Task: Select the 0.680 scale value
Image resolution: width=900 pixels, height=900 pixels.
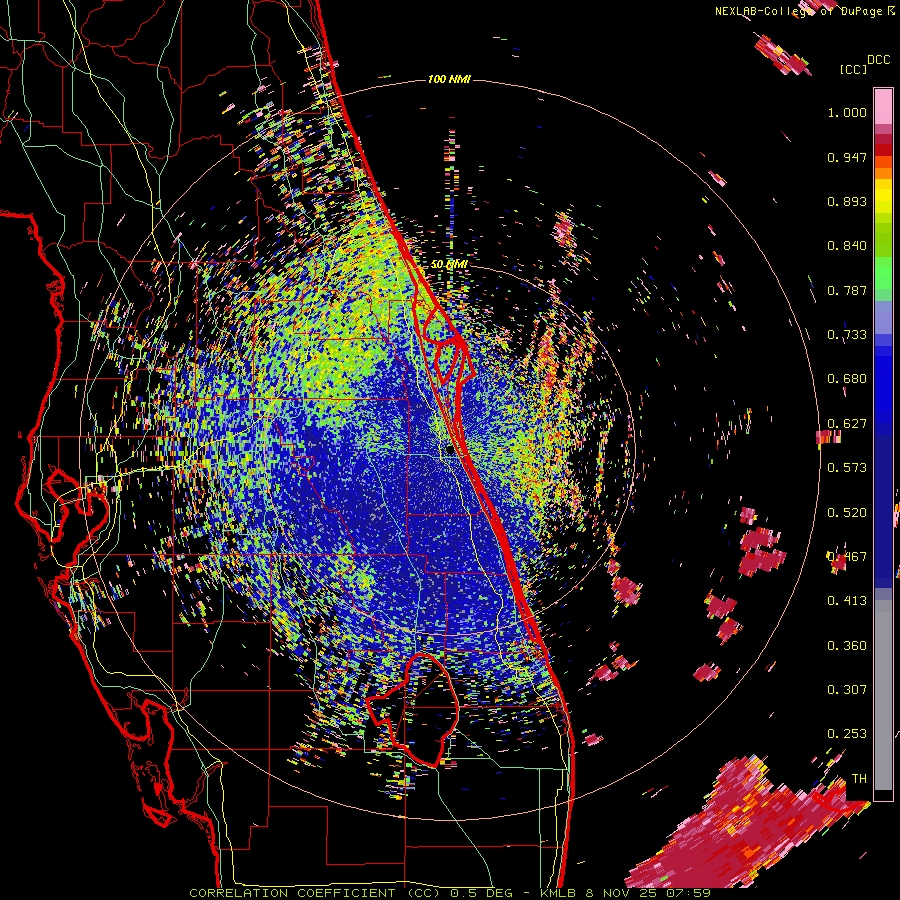Action: [847, 379]
